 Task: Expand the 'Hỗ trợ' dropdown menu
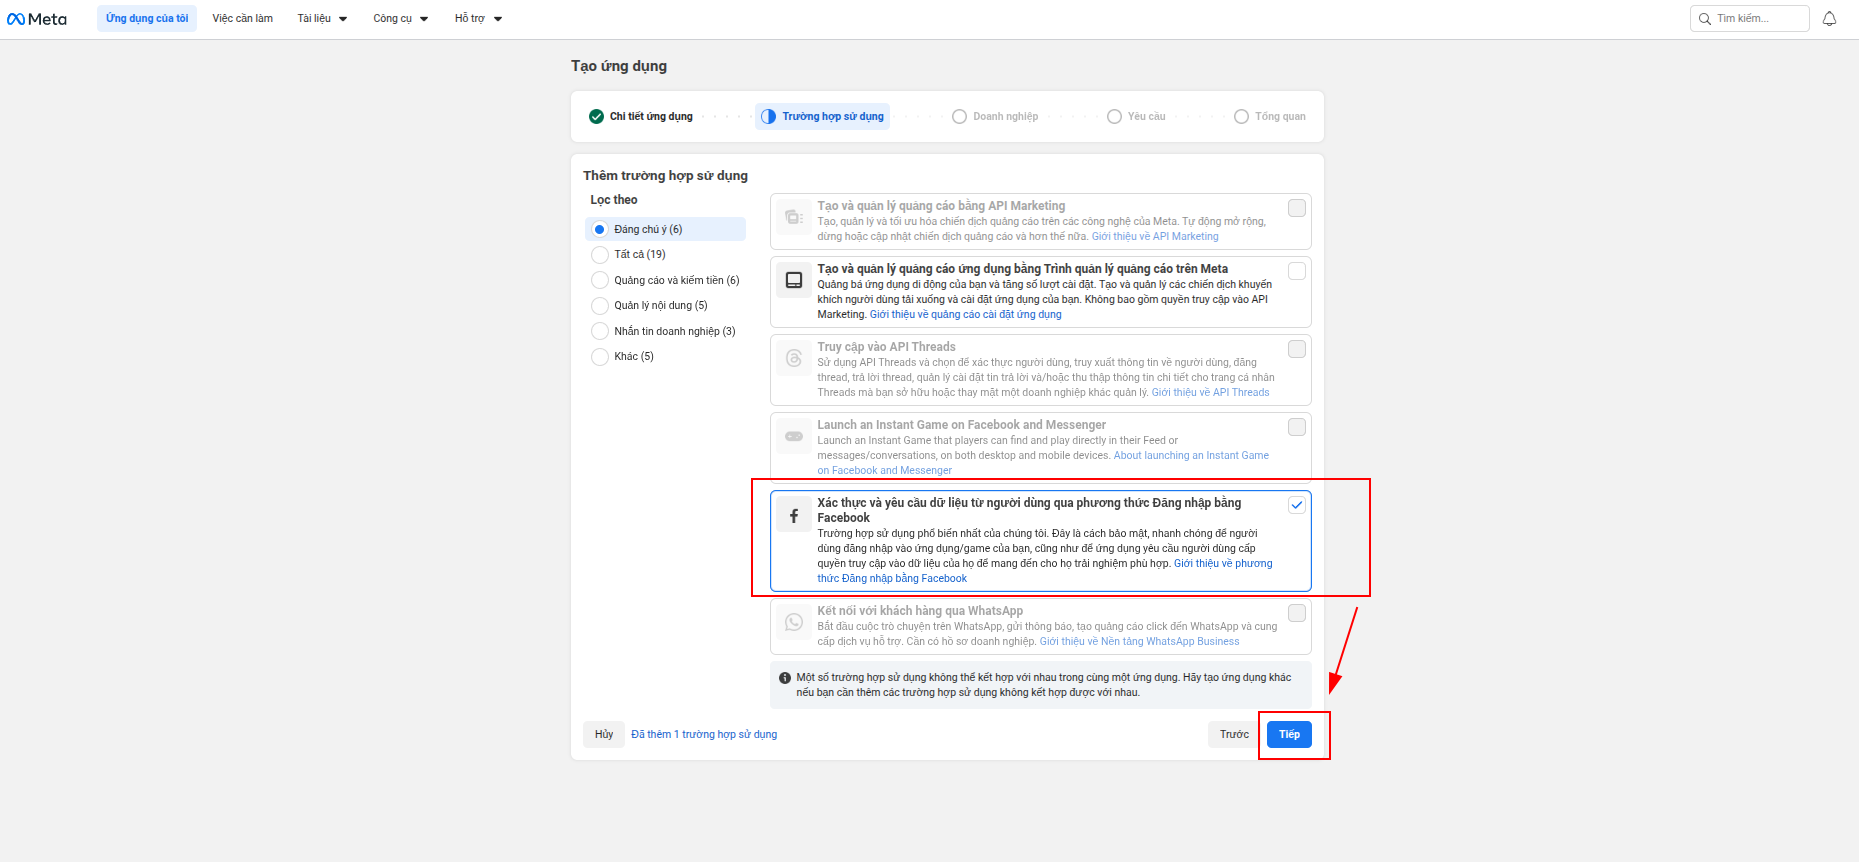click(x=478, y=19)
